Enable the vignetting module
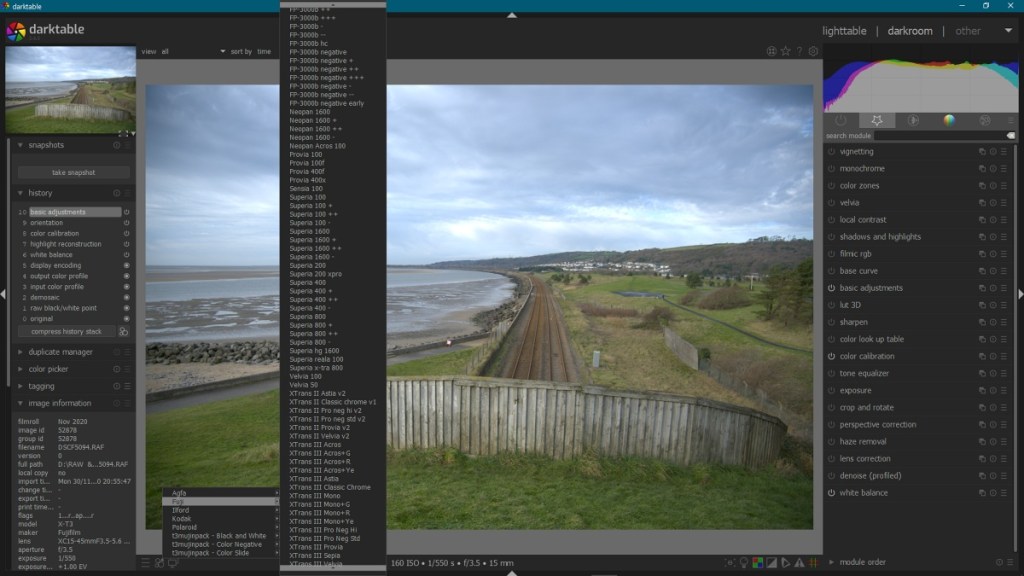Screen dimensions: 1024x576 [831, 152]
